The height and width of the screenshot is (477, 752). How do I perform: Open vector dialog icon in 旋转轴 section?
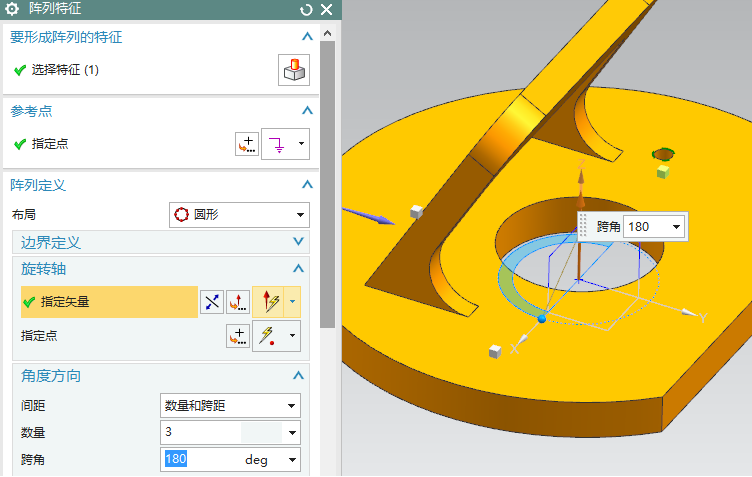pyautogui.click(x=237, y=302)
